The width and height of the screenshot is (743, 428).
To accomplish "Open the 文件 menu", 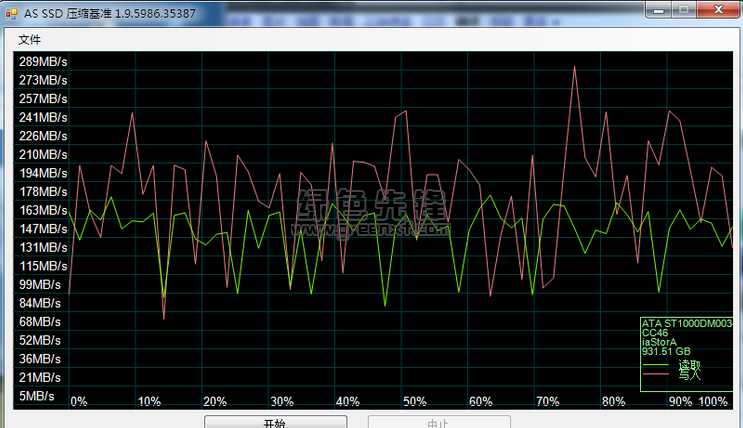I will coord(29,40).
